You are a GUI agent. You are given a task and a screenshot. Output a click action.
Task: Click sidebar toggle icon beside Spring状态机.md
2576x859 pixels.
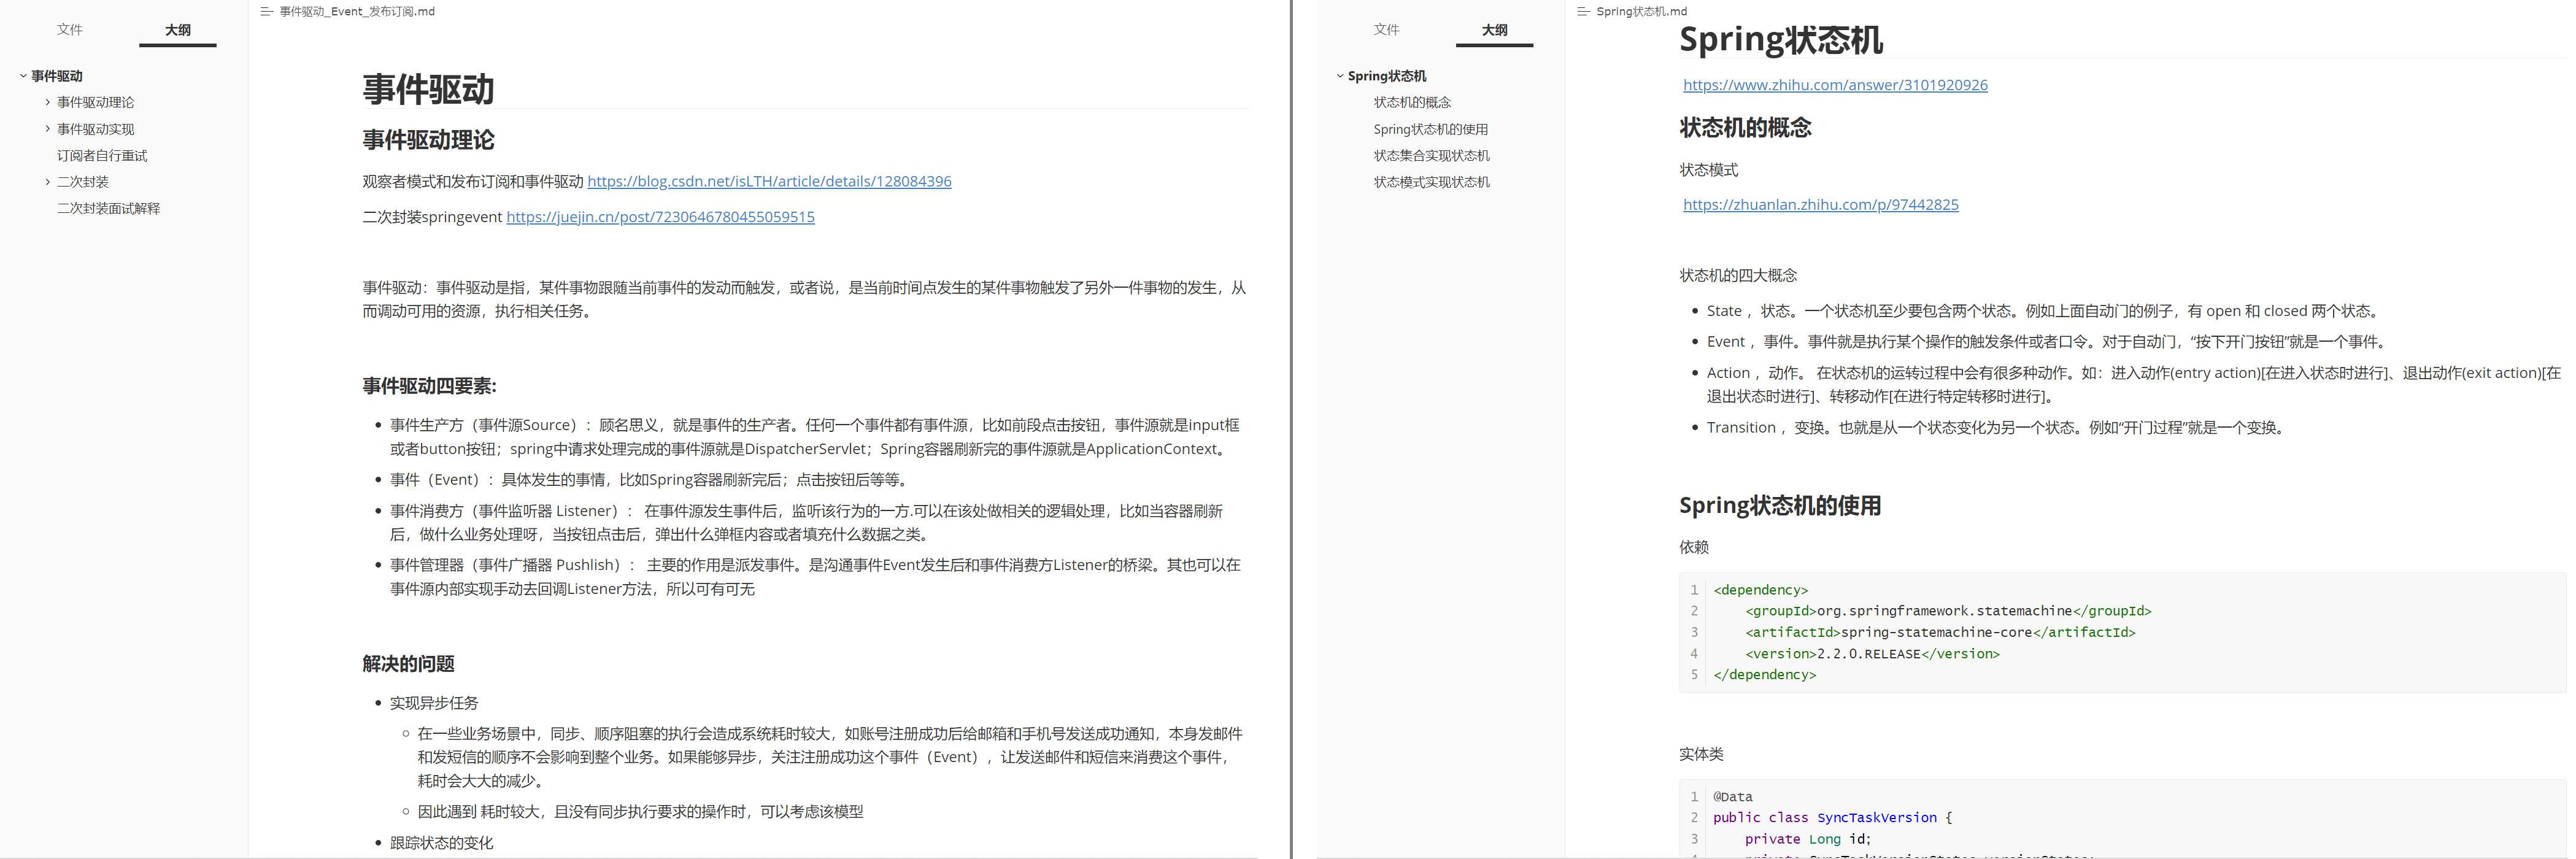coord(1583,12)
